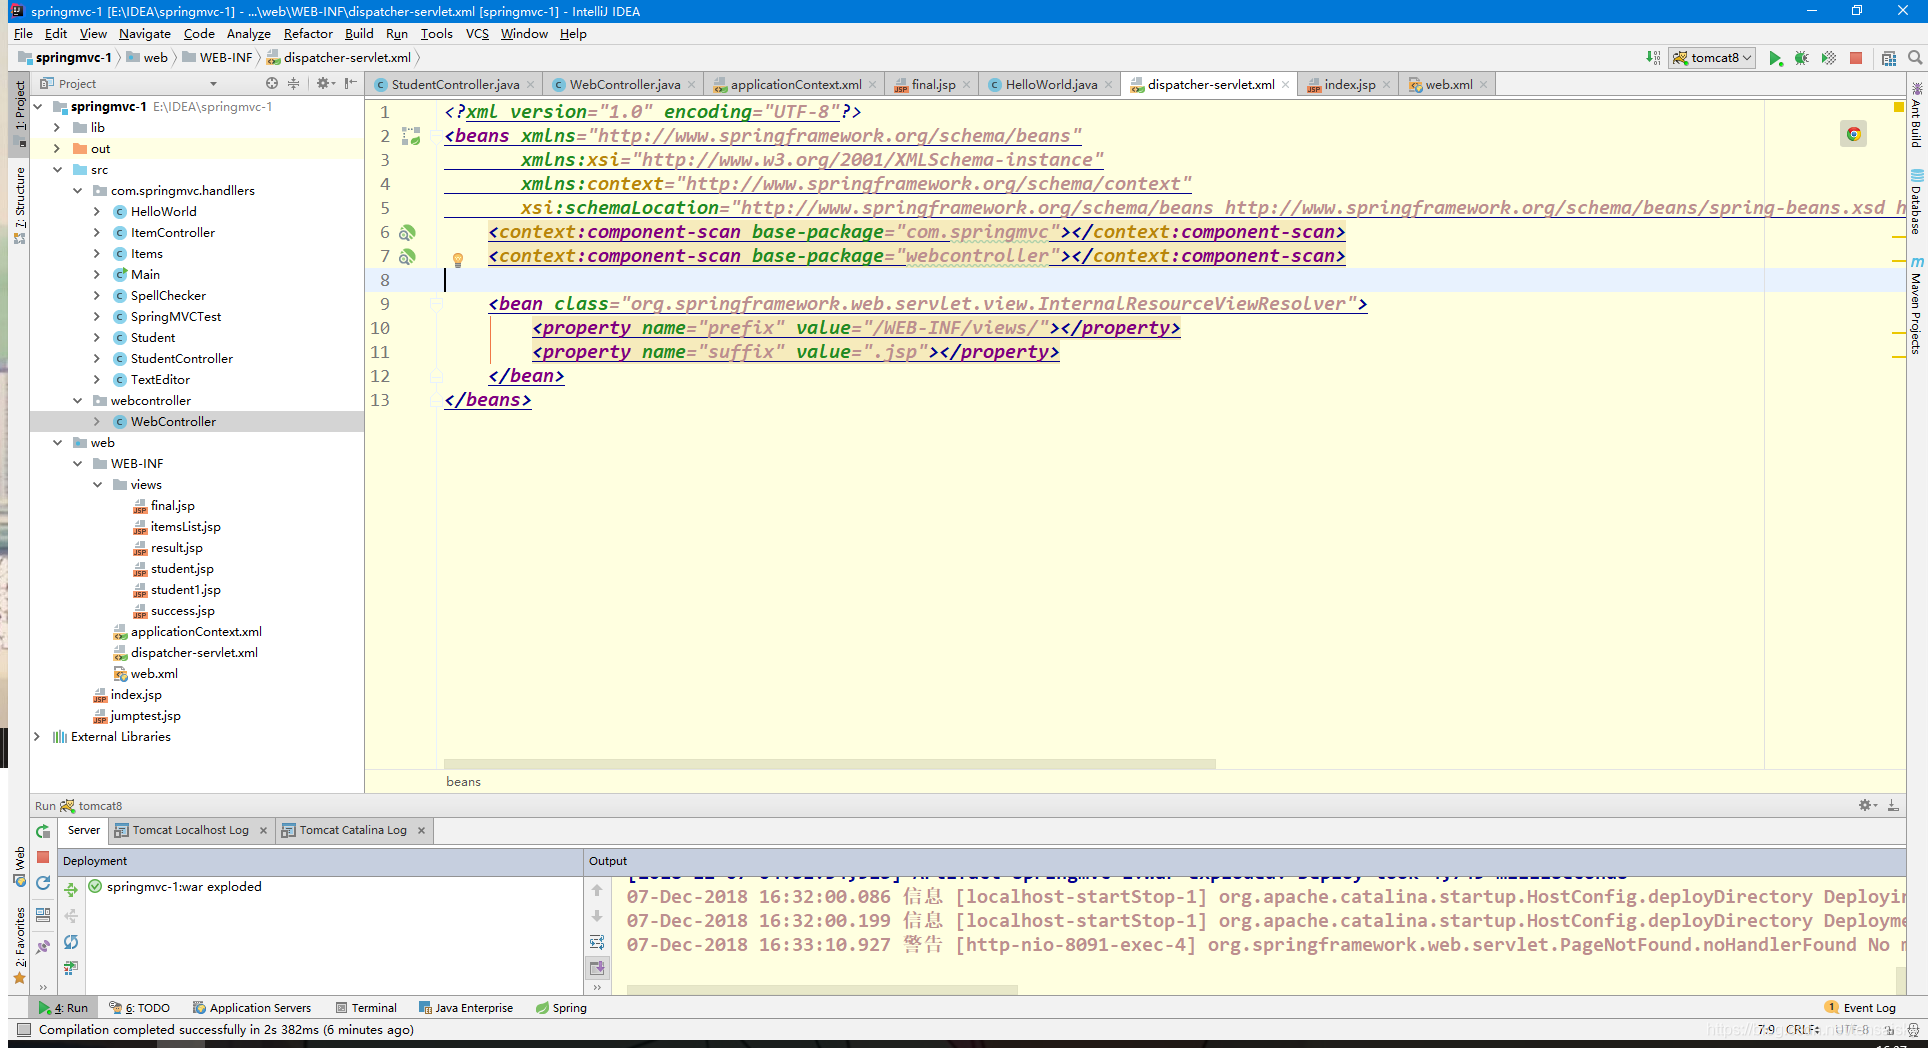Image resolution: width=1928 pixels, height=1048 pixels.
Task: Toggle scroll to end of Output
Action: [x=597, y=967]
